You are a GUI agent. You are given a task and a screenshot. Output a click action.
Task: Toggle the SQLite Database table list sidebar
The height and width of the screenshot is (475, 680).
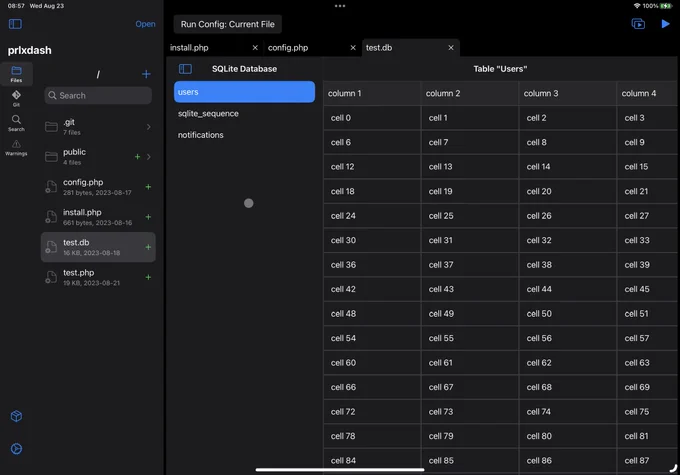185,69
